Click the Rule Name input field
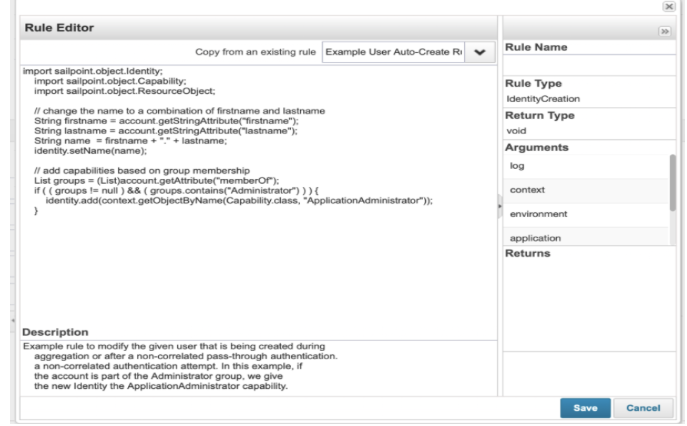The height and width of the screenshot is (426, 687). (x=589, y=65)
